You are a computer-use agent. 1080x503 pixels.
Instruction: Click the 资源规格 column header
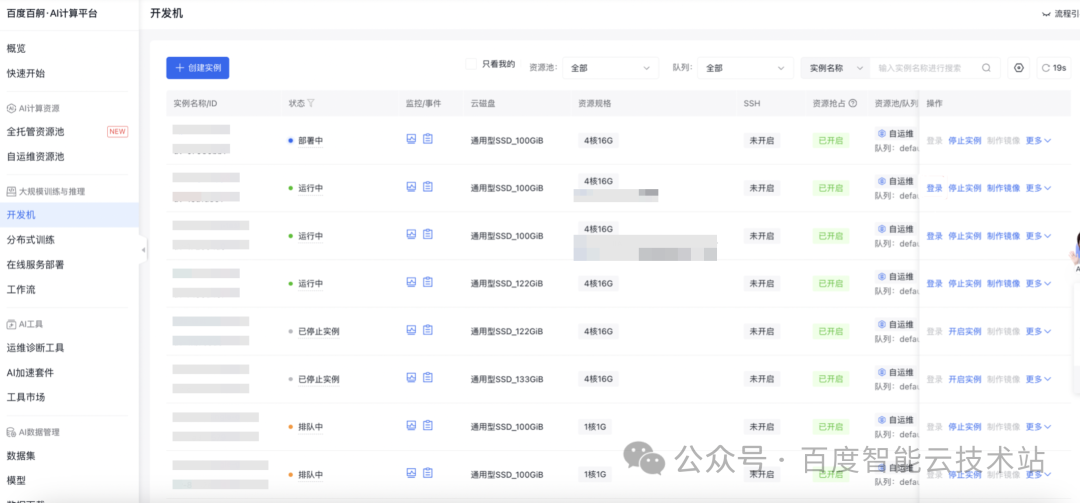[x=594, y=103]
